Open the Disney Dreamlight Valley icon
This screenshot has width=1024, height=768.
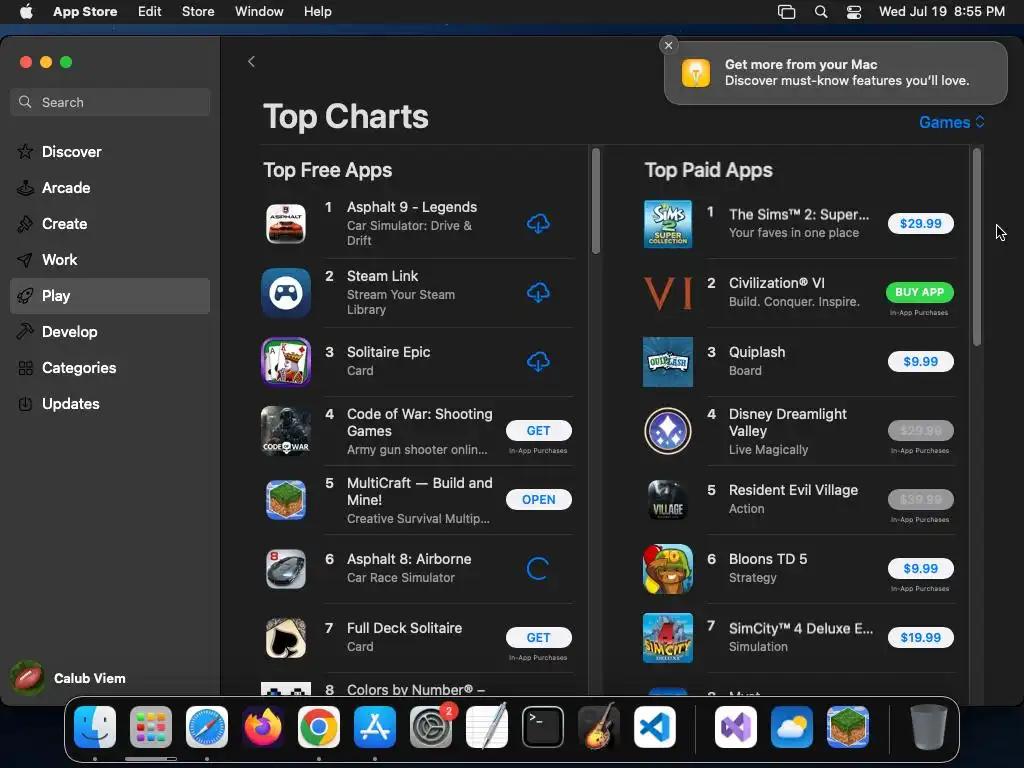[667, 430]
